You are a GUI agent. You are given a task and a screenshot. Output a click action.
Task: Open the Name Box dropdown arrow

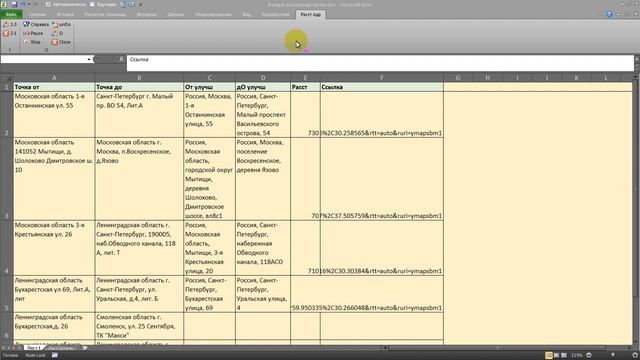click(89, 60)
